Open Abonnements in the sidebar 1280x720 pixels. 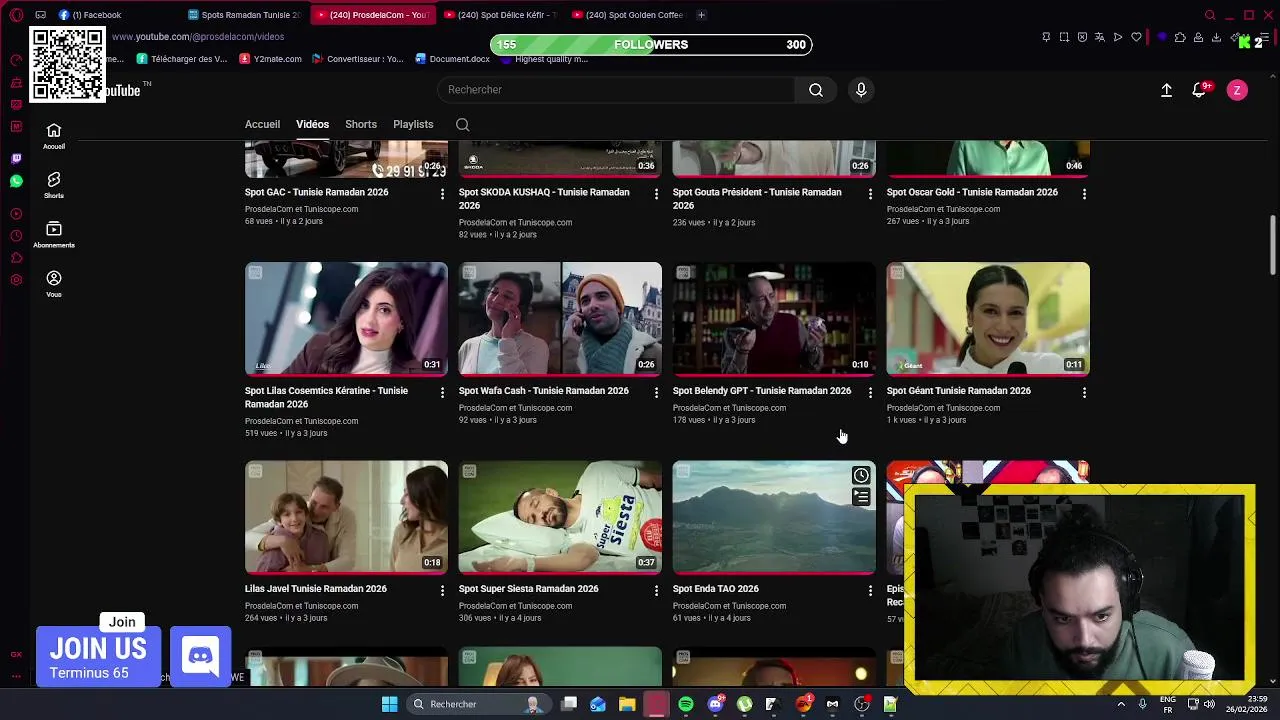click(x=54, y=234)
